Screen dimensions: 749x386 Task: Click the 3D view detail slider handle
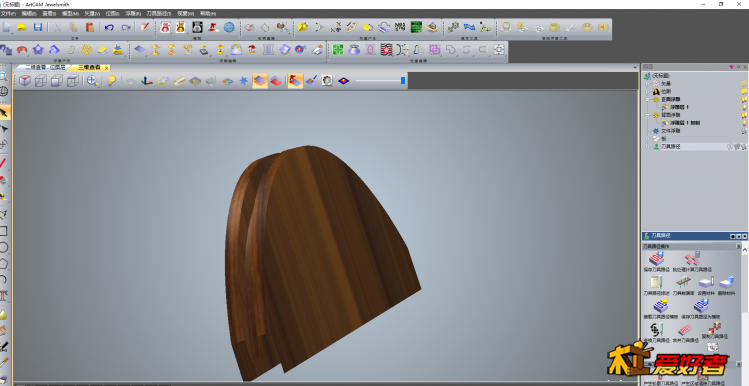(403, 81)
